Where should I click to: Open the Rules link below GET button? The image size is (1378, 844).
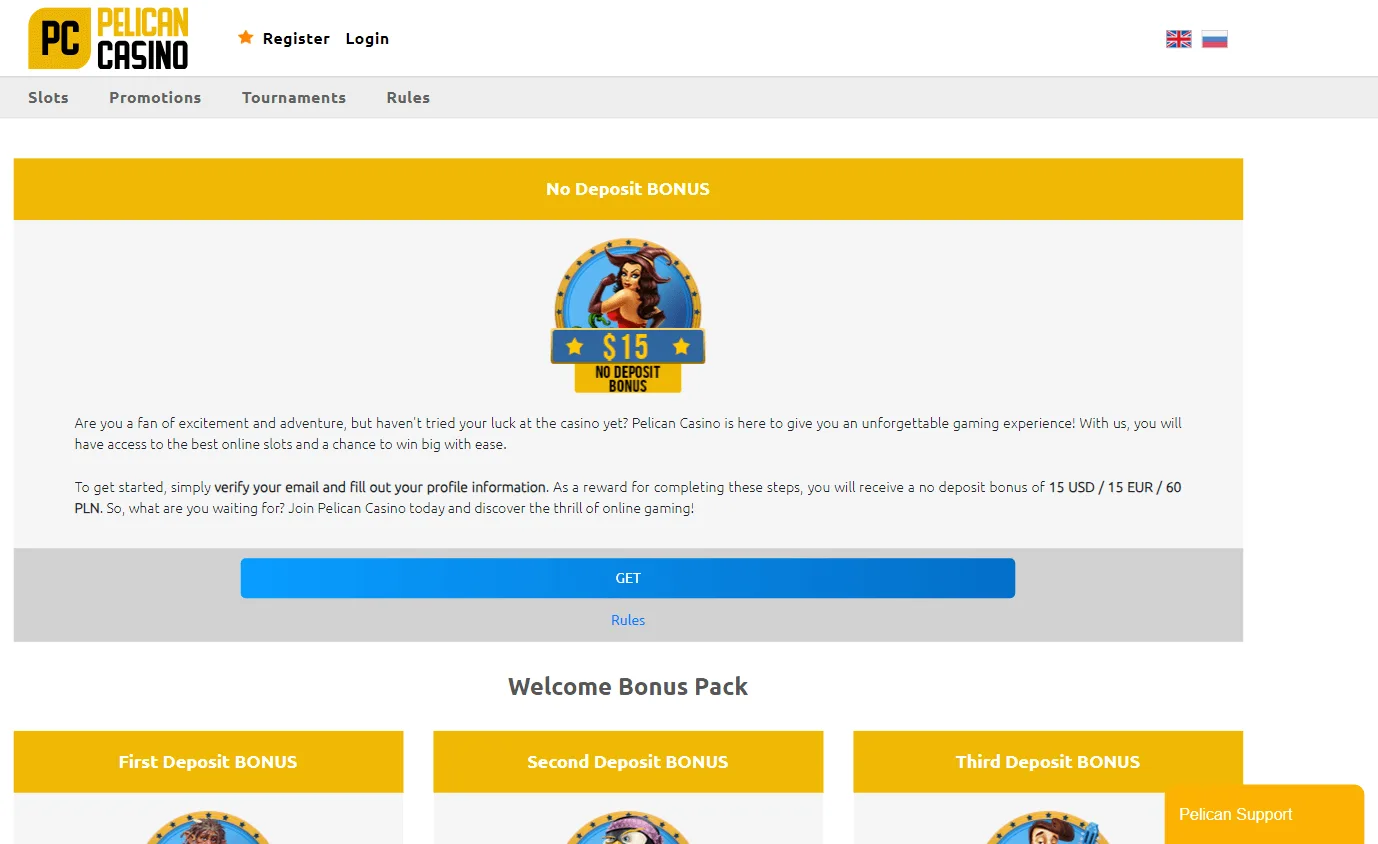pos(628,620)
